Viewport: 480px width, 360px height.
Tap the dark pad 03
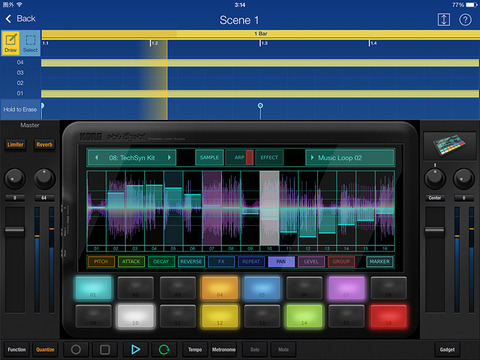[178, 288]
